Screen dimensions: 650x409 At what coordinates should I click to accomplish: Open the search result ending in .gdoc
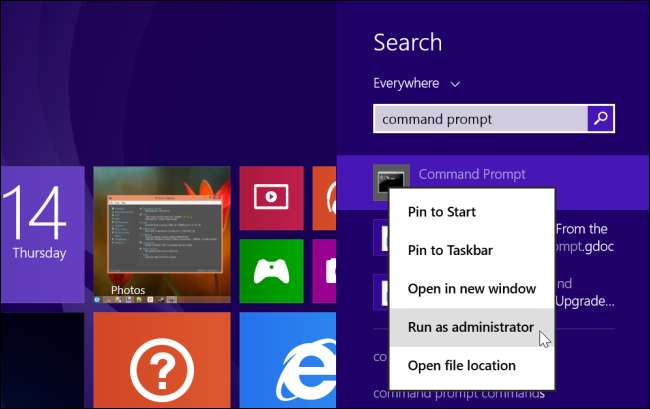point(585,237)
